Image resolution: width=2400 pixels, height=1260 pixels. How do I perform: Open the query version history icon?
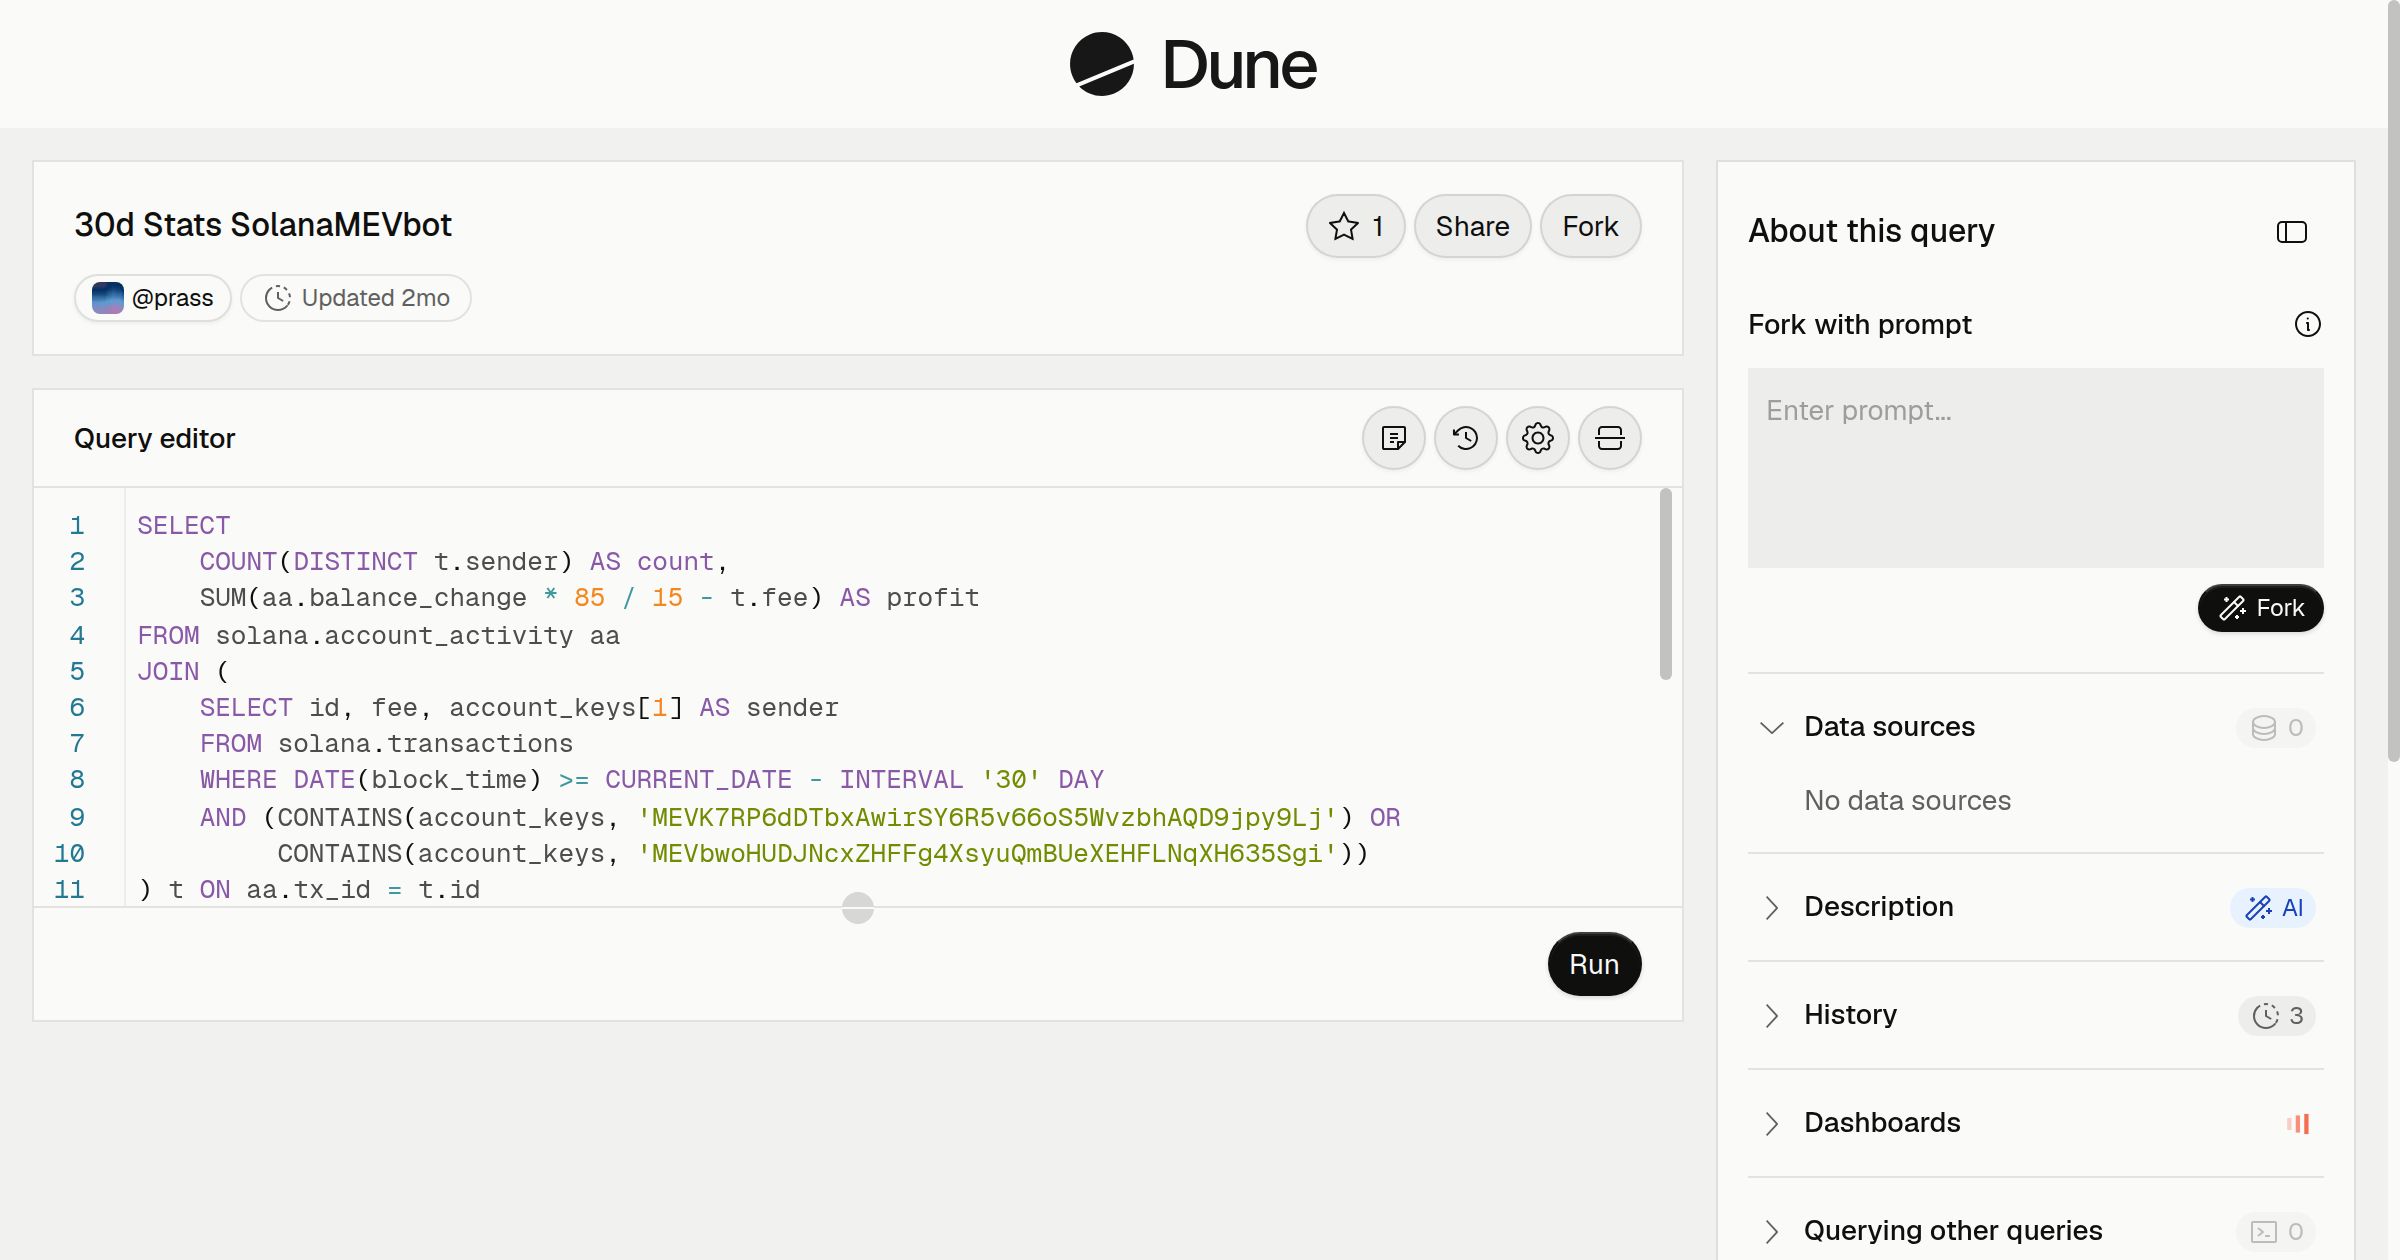[x=1465, y=438]
